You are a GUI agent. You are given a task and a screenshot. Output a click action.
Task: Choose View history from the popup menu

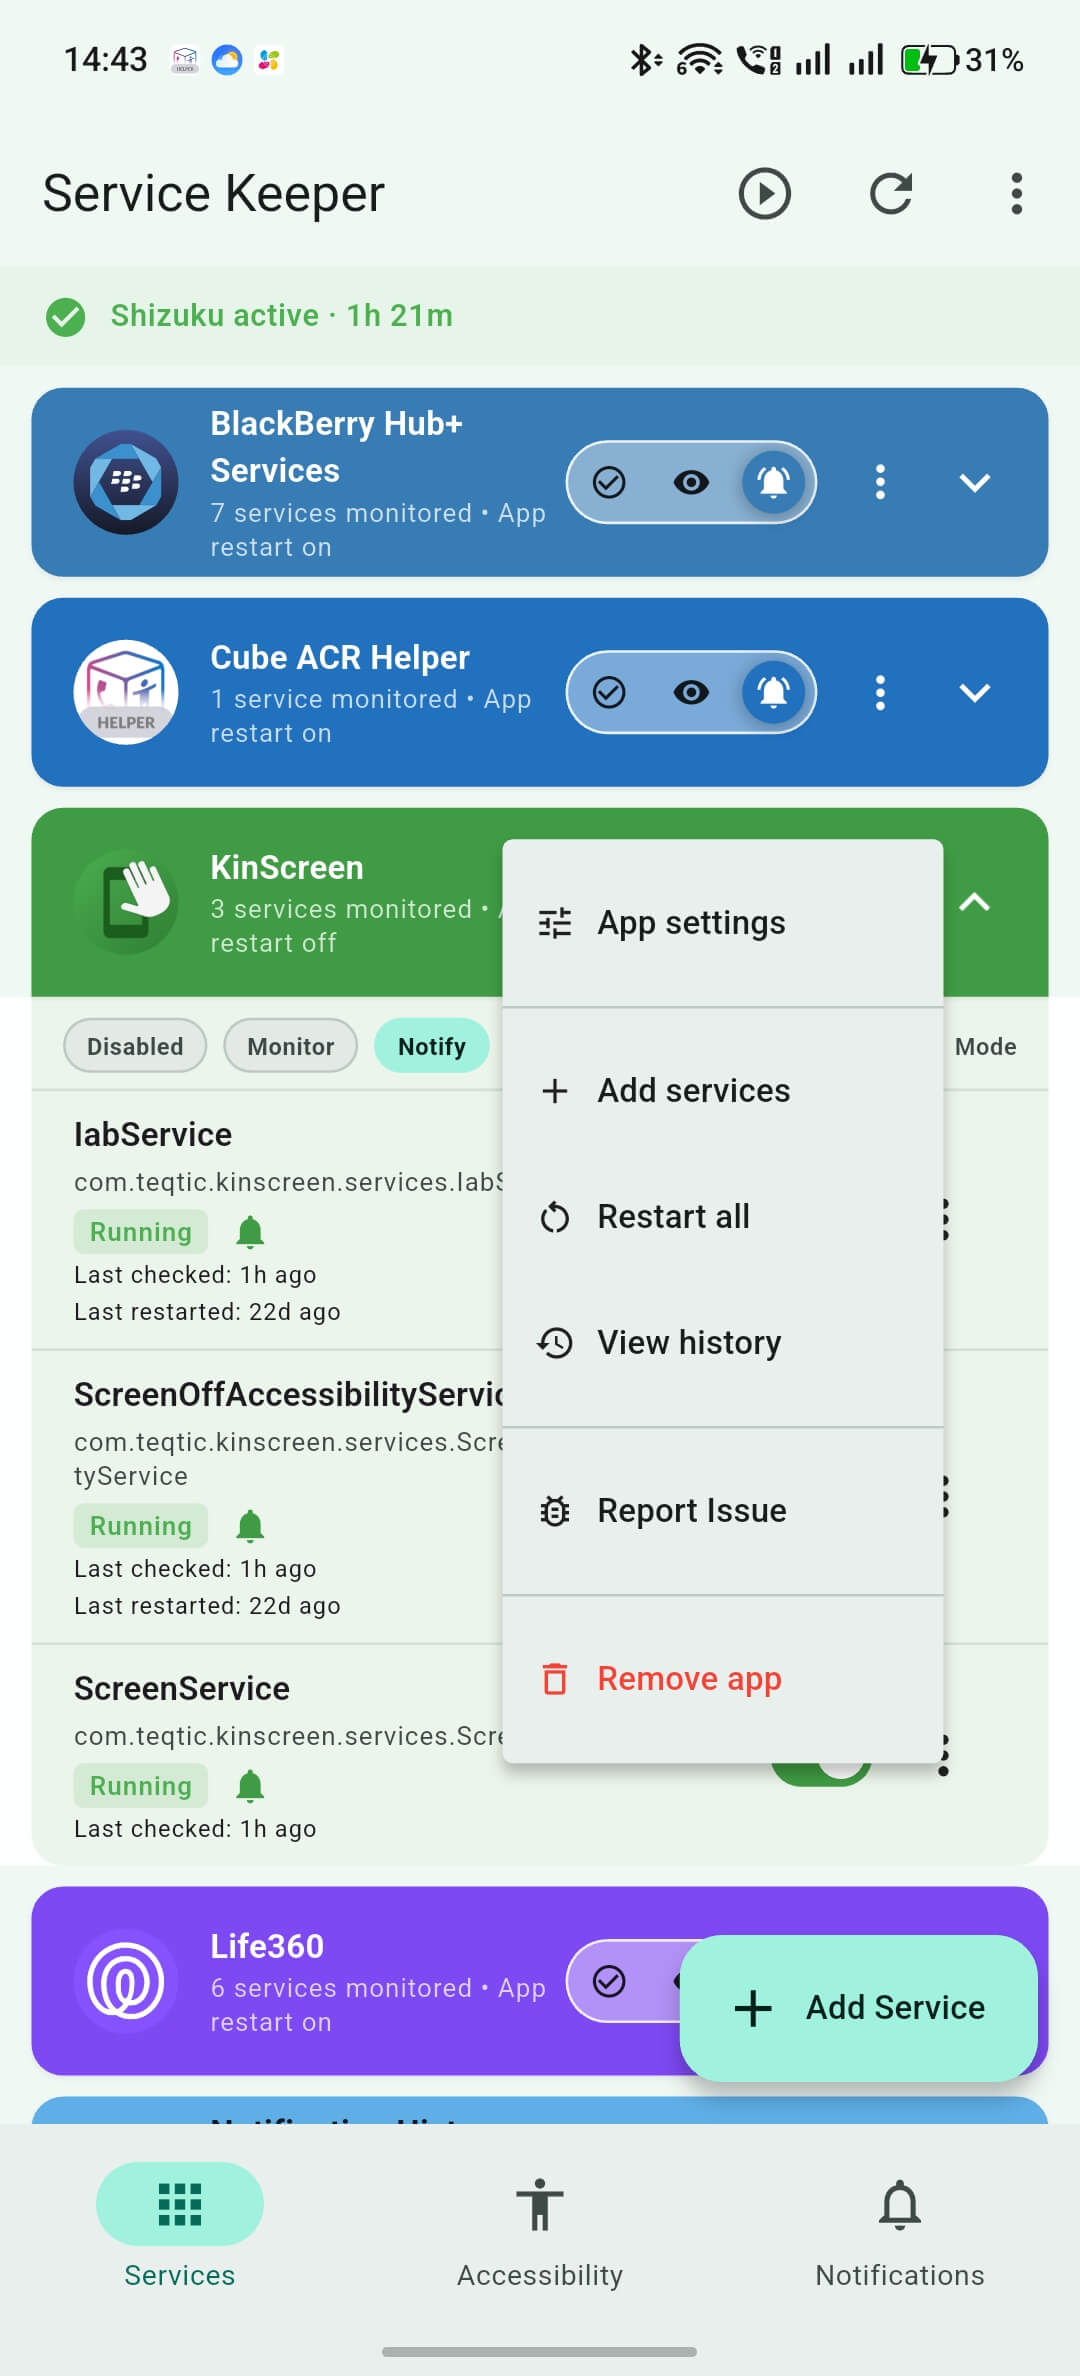(723, 1342)
